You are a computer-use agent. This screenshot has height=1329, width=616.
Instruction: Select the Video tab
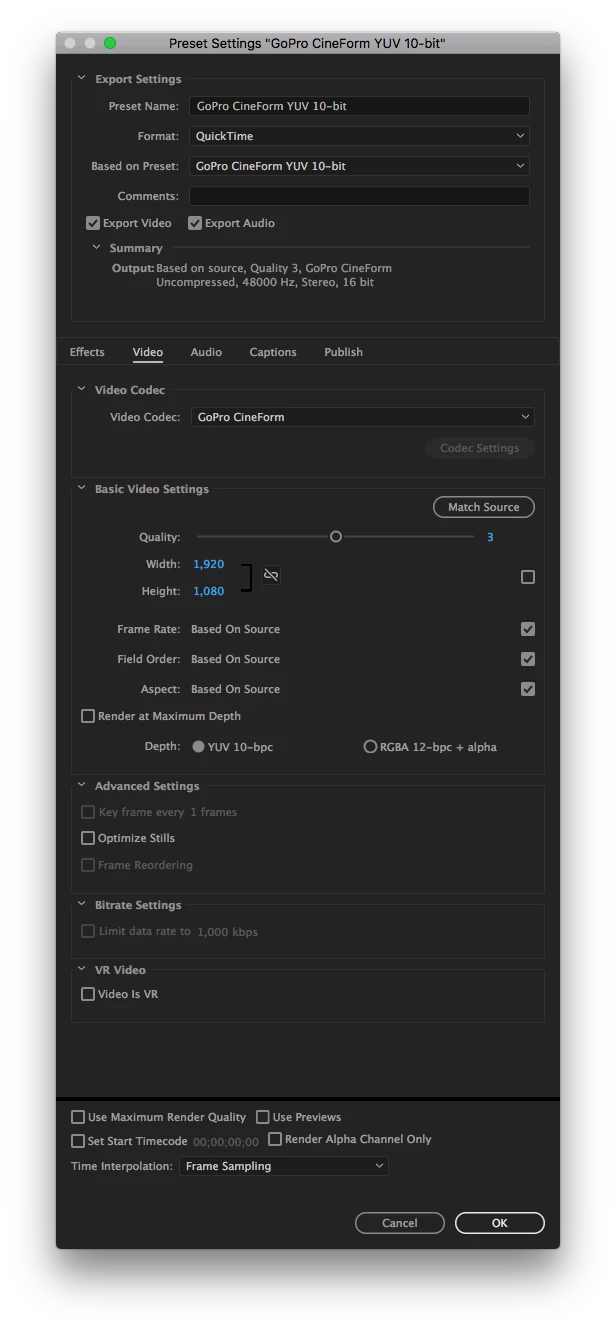(148, 352)
